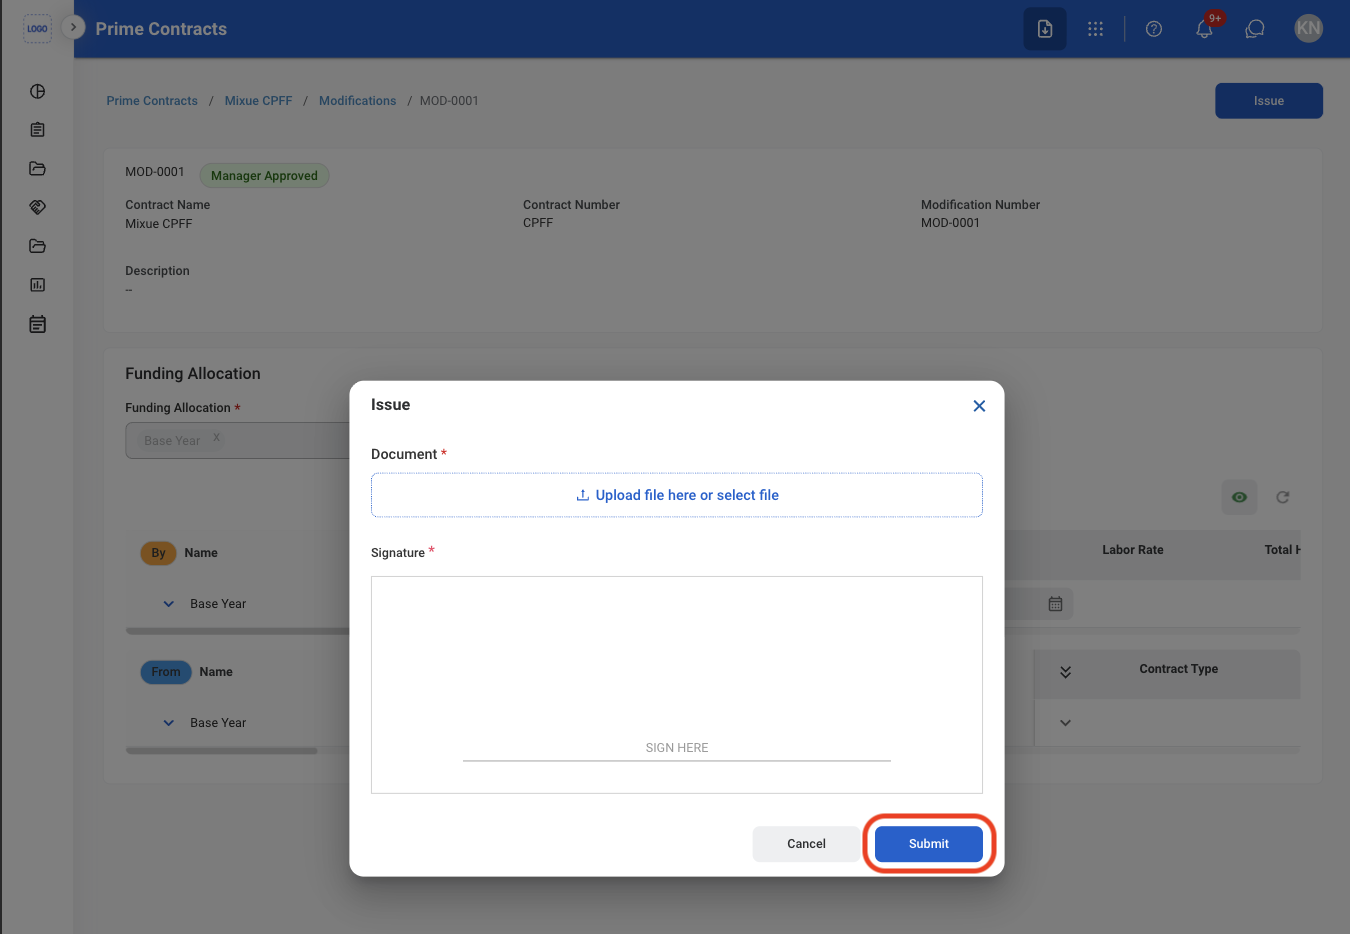Click the By table horizontal scrollbar
The width and height of the screenshot is (1350, 934).
coord(237,631)
